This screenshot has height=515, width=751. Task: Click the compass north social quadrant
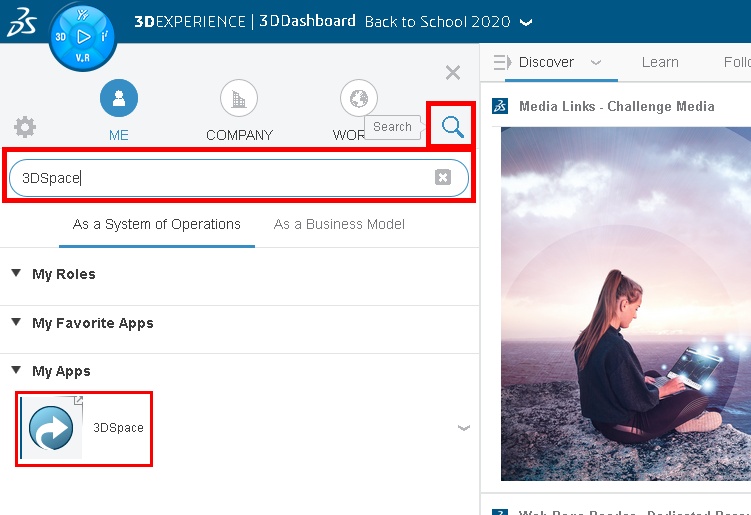82,15
